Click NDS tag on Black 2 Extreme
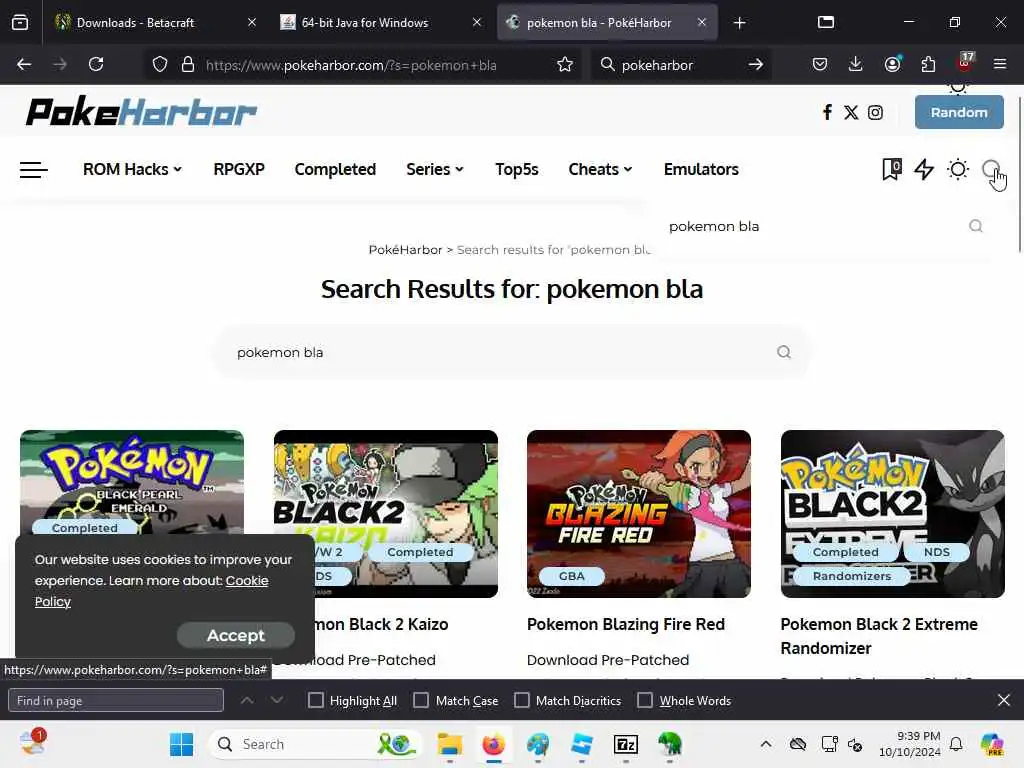Image resolution: width=1024 pixels, height=768 pixels. coord(936,552)
